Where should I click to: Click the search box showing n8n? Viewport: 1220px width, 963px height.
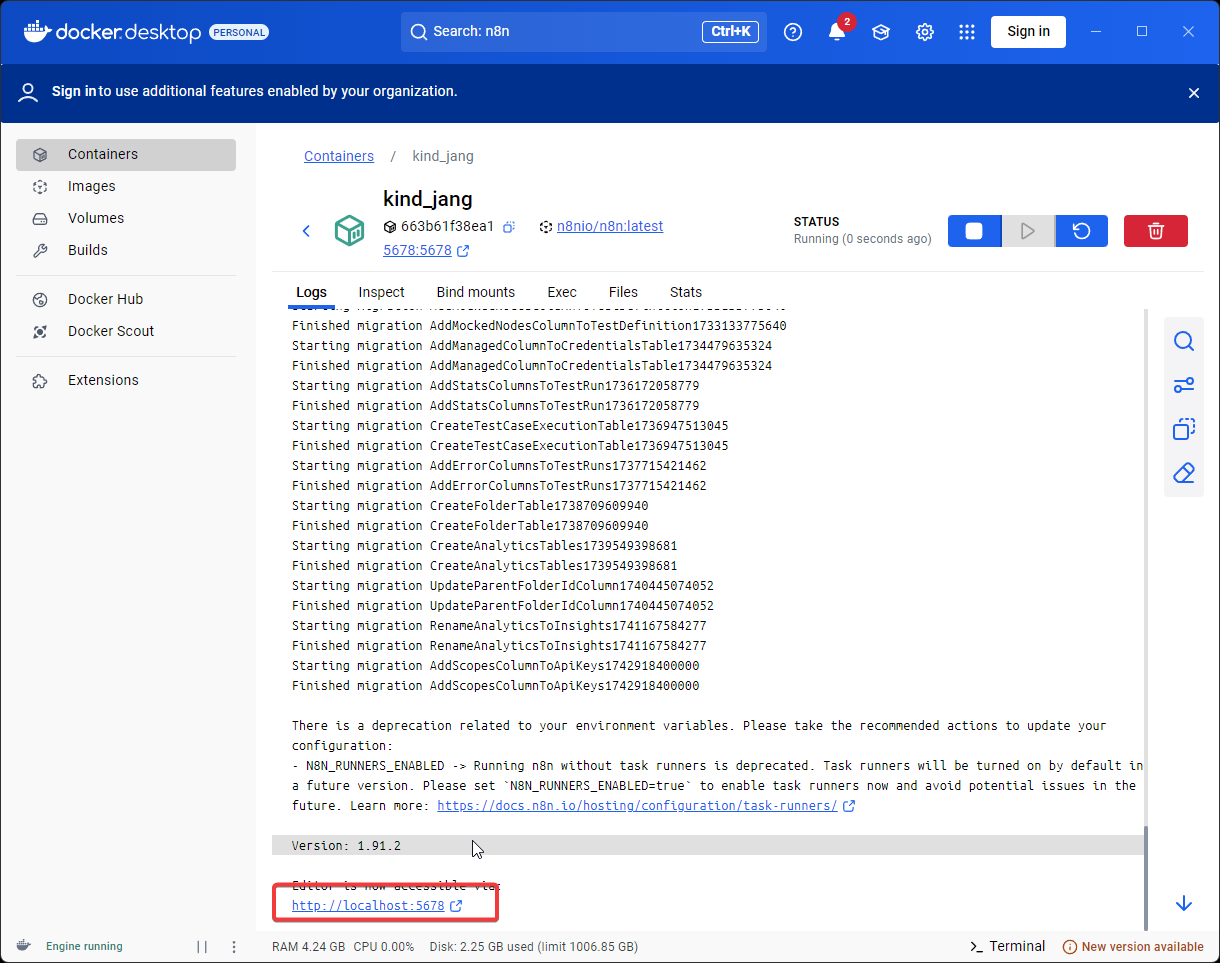tap(584, 31)
